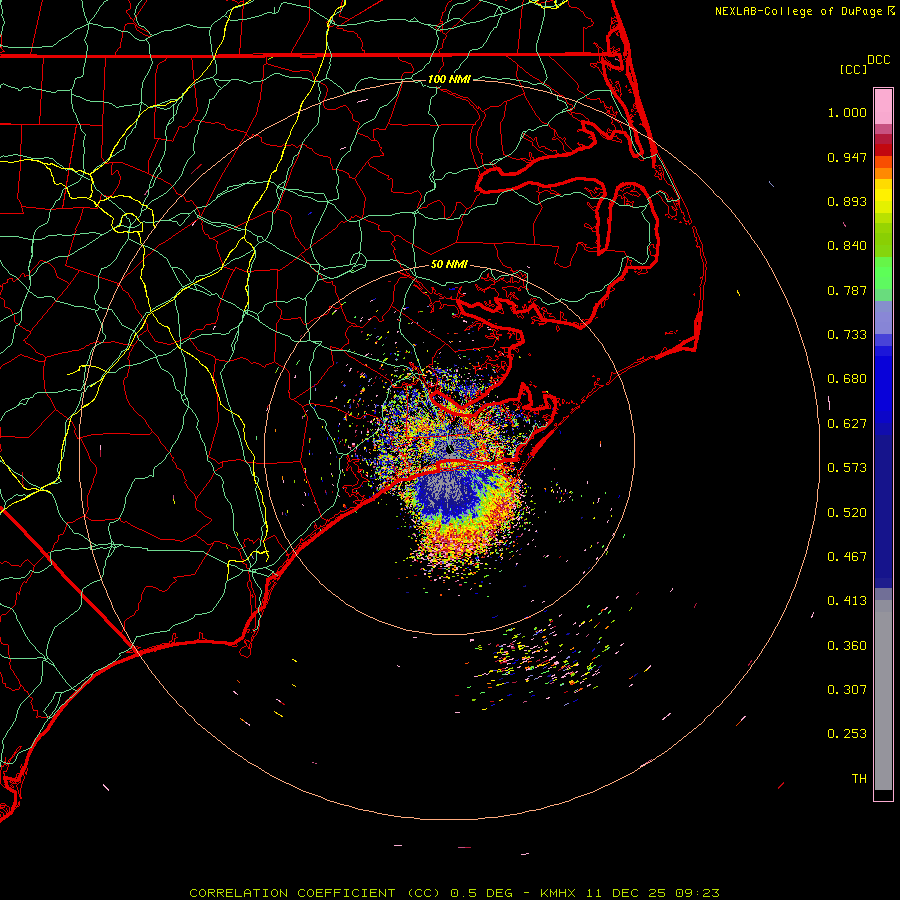The height and width of the screenshot is (900, 900).
Task: Select the 0.787 scale value
Action: (x=847, y=290)
